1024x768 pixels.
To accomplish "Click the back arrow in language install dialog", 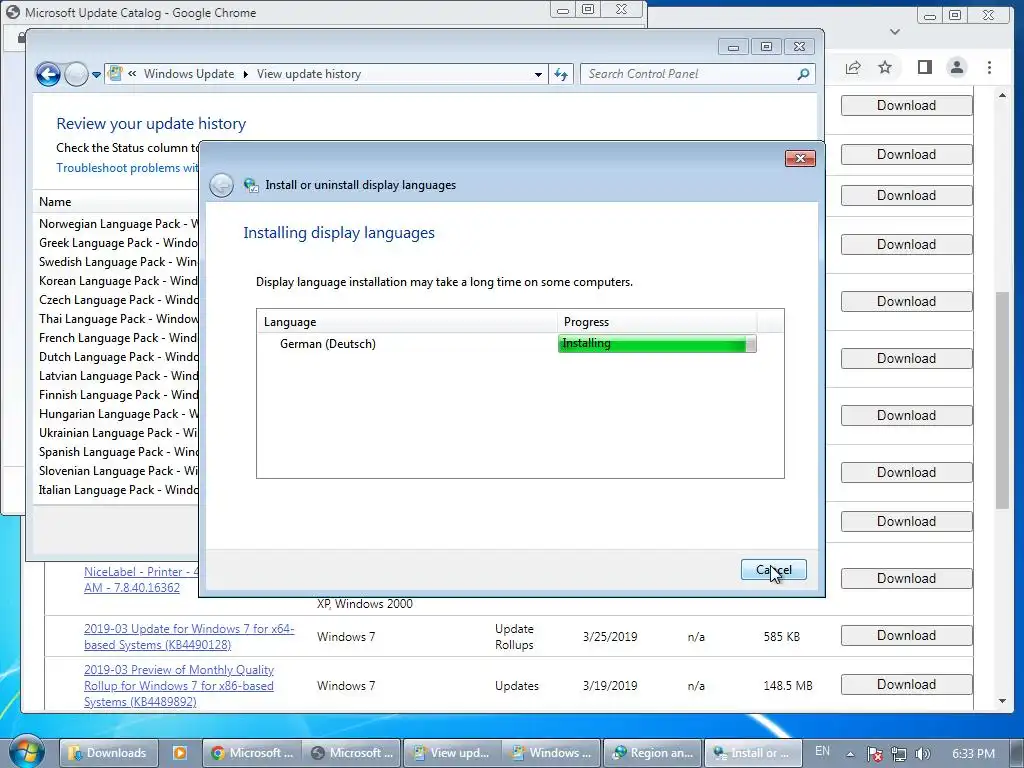I will [x=221, y=185].
